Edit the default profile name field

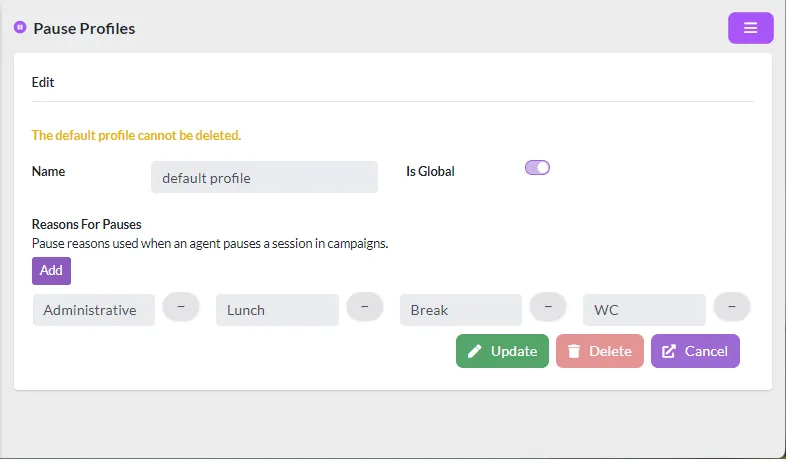pyautogui.click(x=264, y=177)
